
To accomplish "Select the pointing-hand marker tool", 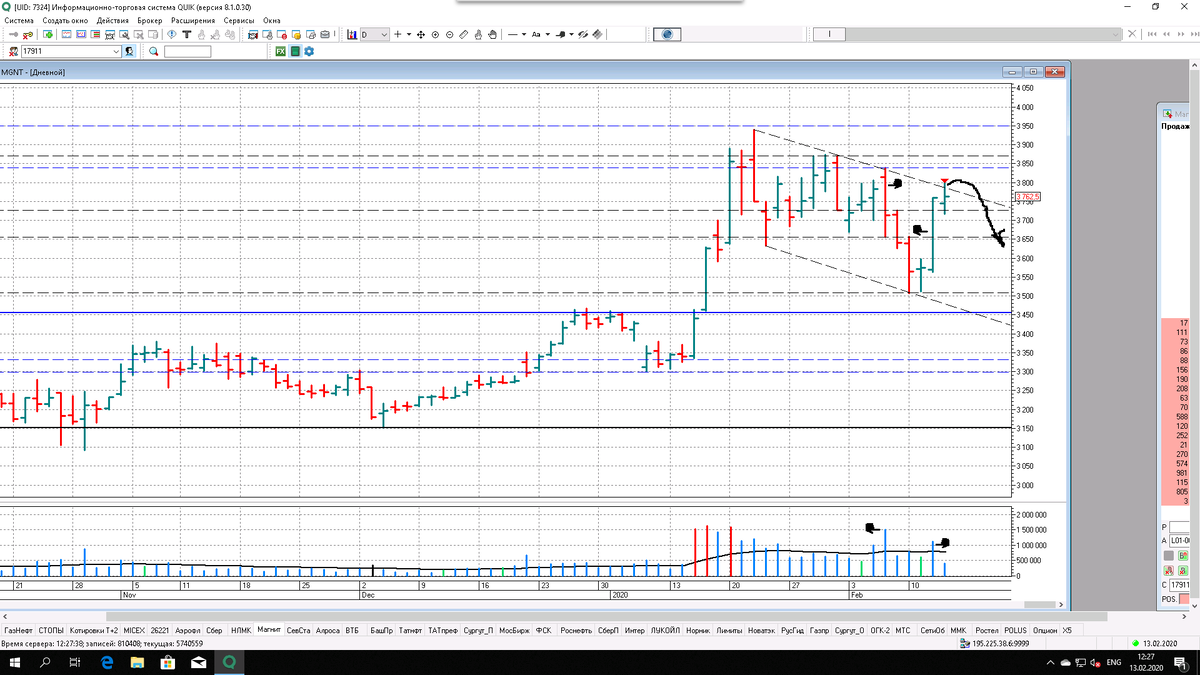I will click(x=560, y=34).
